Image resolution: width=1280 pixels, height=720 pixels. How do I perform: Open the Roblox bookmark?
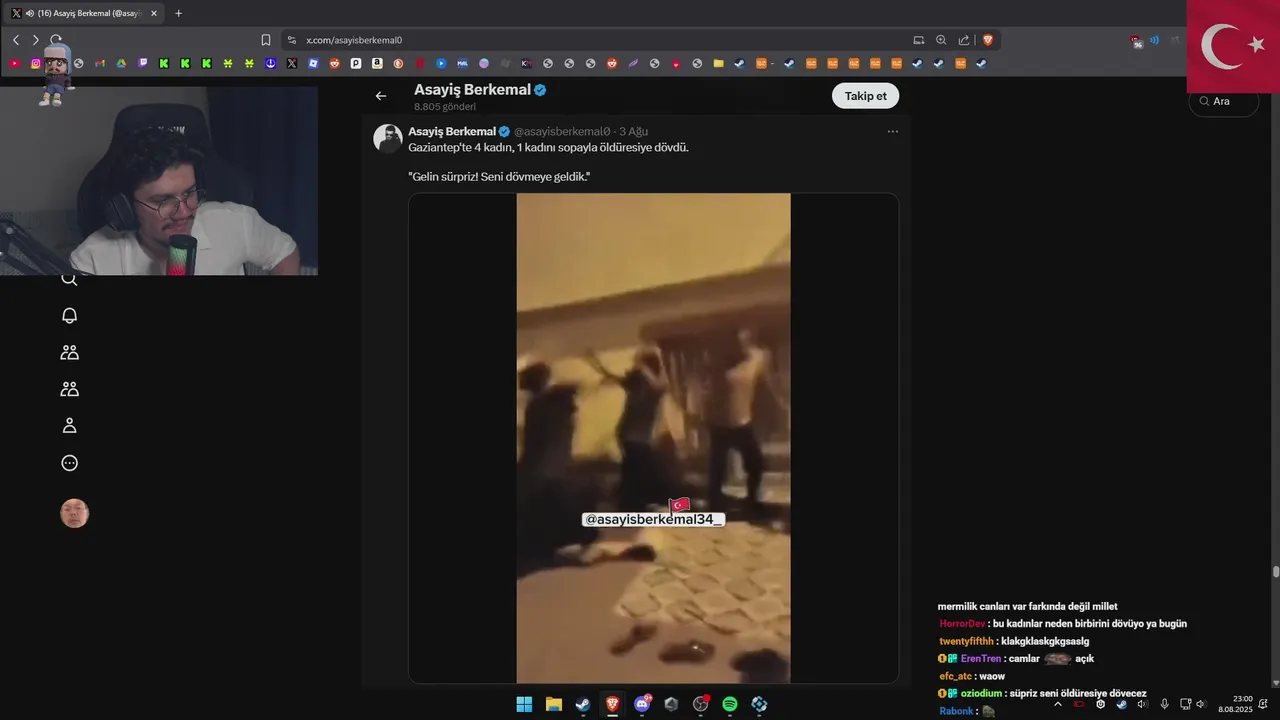click(313, 63)
